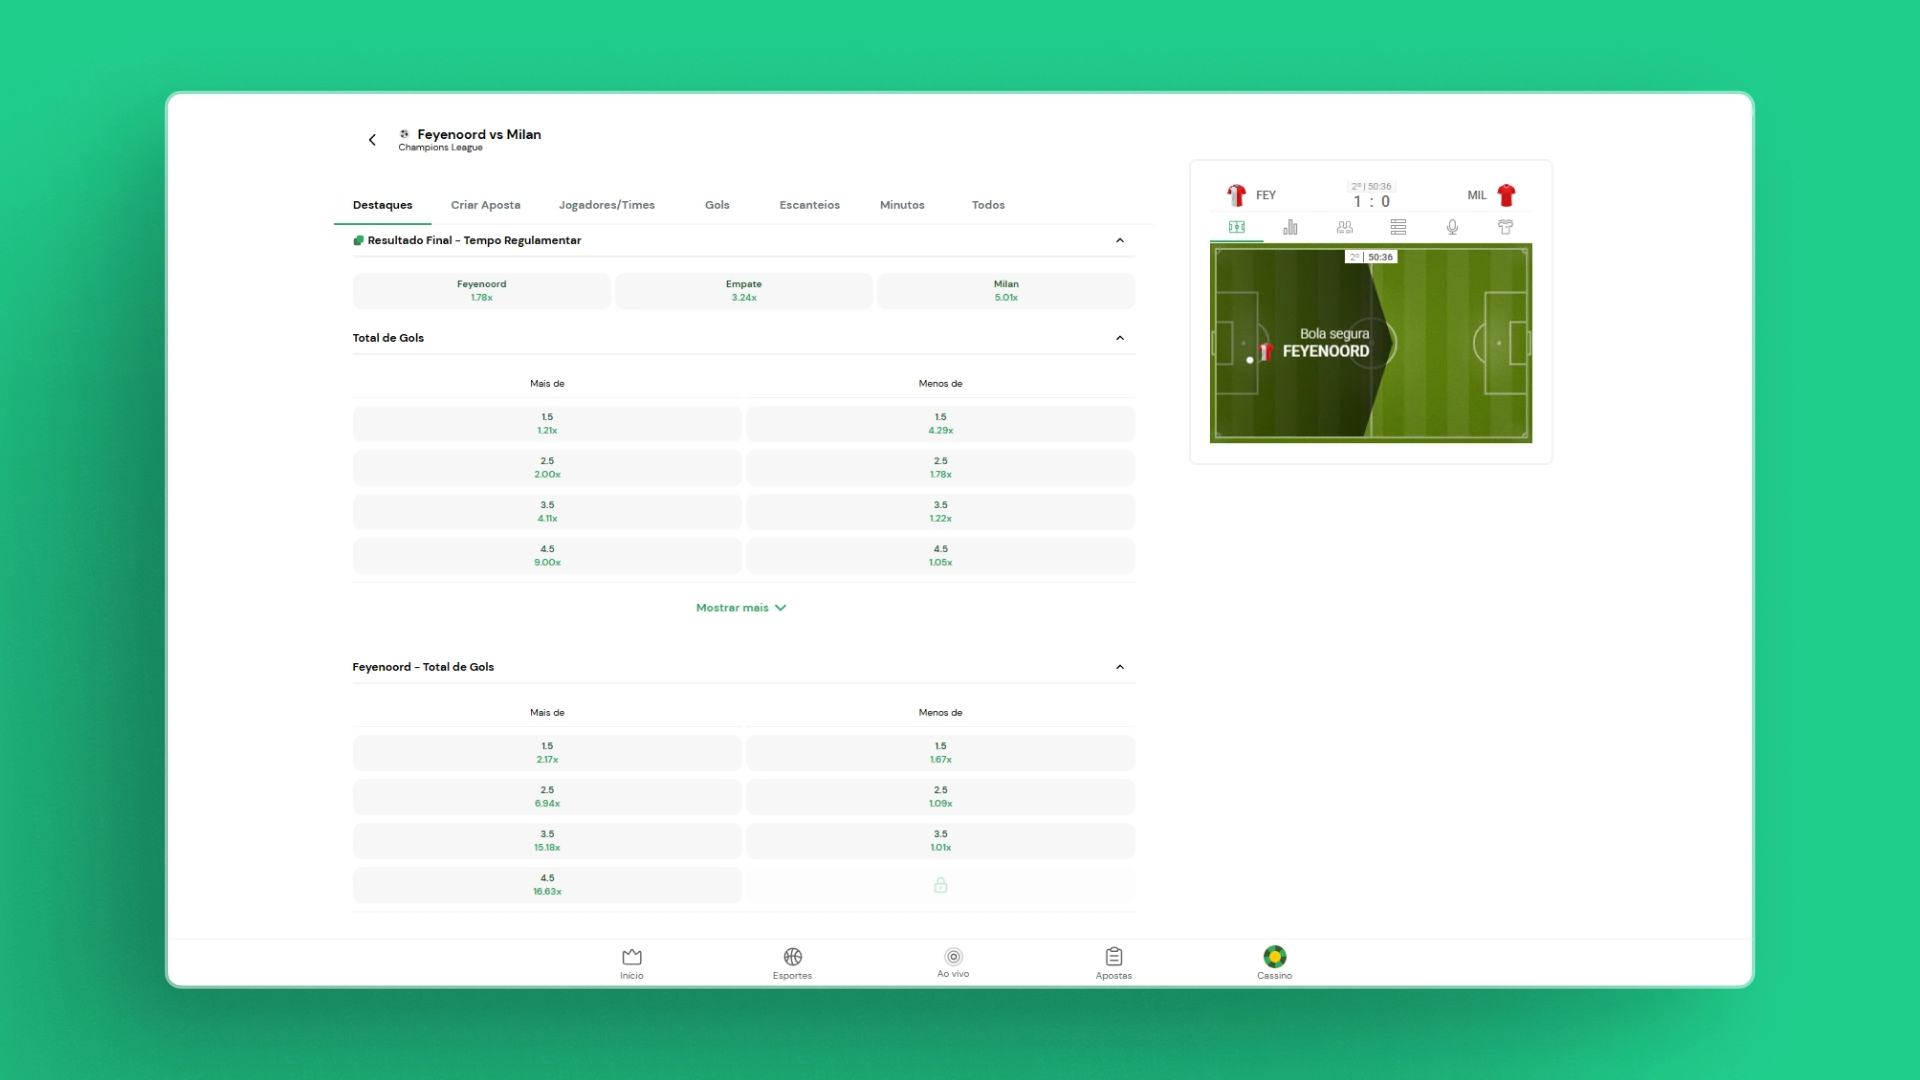This screenshot has height=1080, width=1920.
Task: Switch to Jogadores/Times tab
Action: tap(607, 205)
